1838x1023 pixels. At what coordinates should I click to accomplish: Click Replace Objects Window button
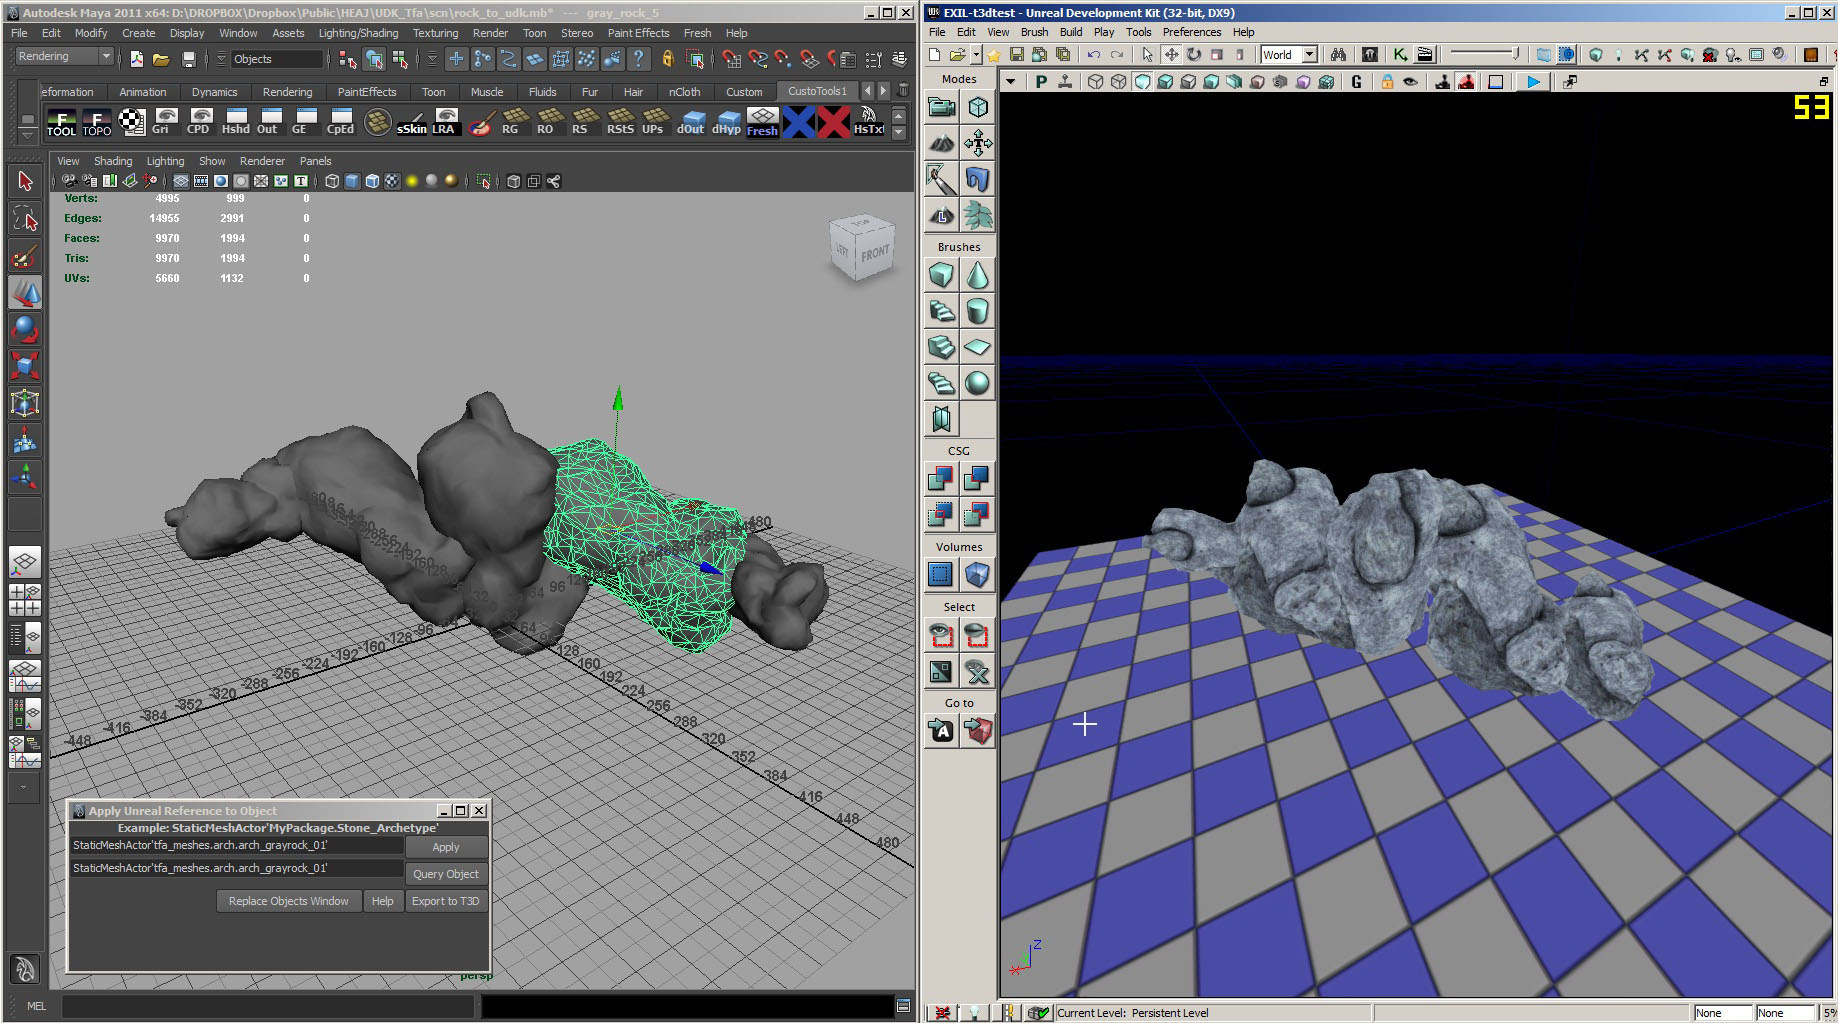point(288,901)
